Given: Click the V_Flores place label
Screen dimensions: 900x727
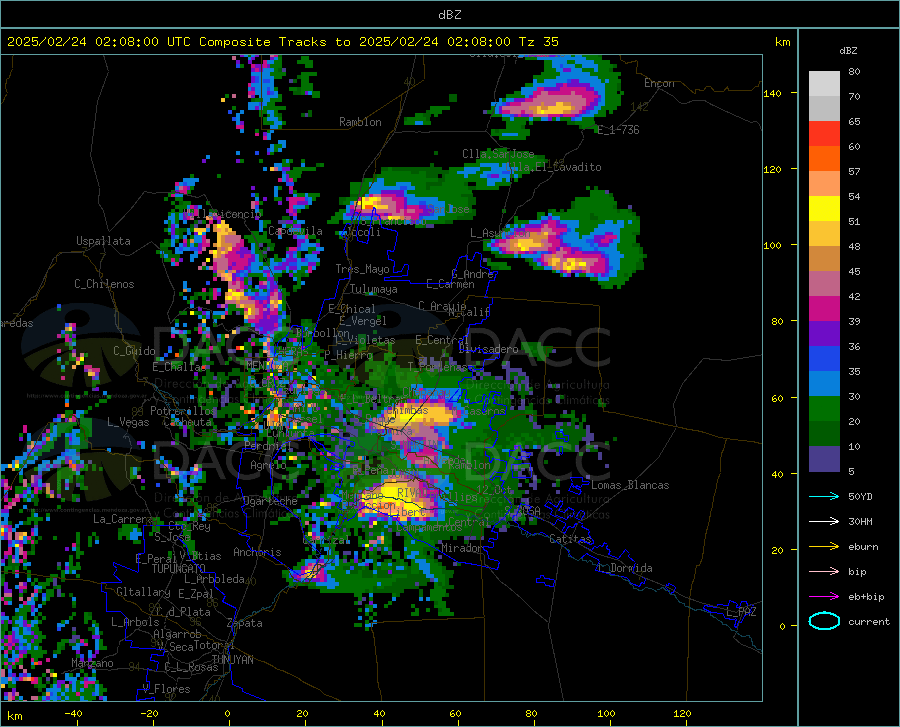Looking at the screenshot, I should click(x=166, y=689).
